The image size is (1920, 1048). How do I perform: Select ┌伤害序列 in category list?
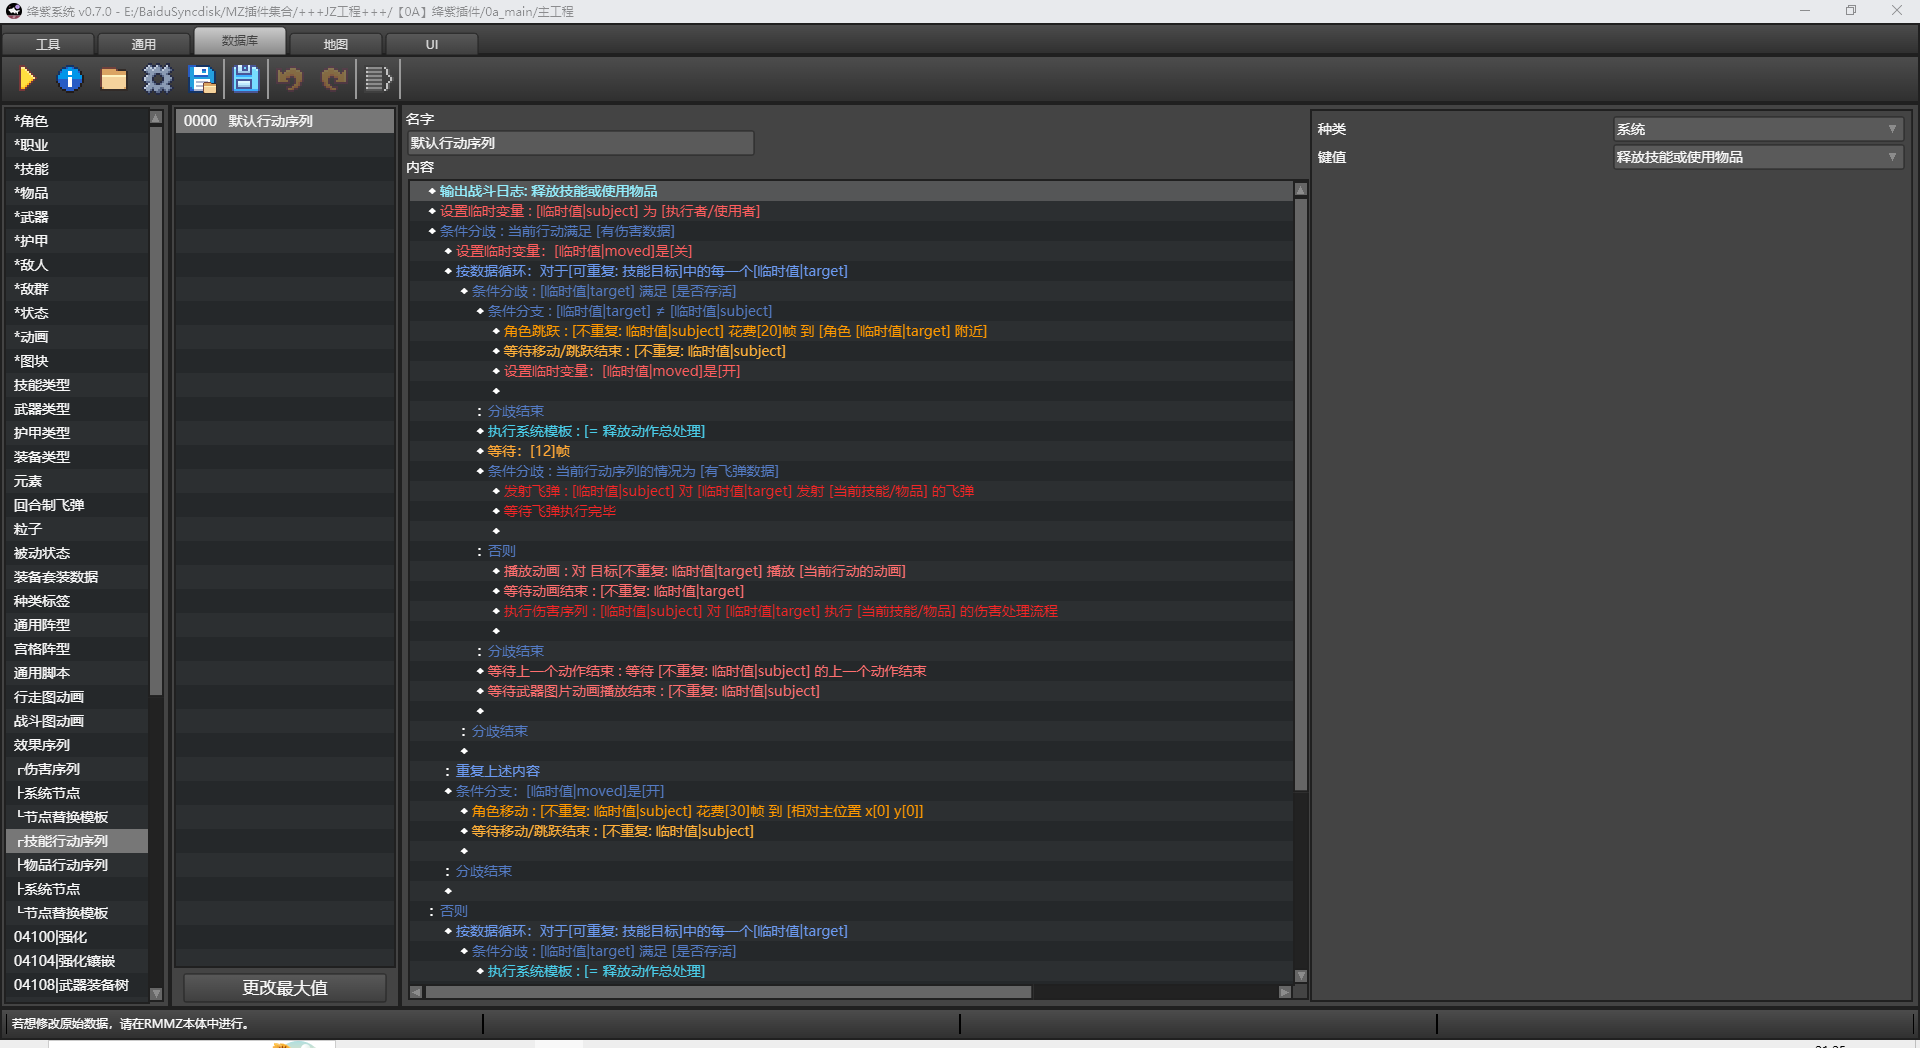78,769
